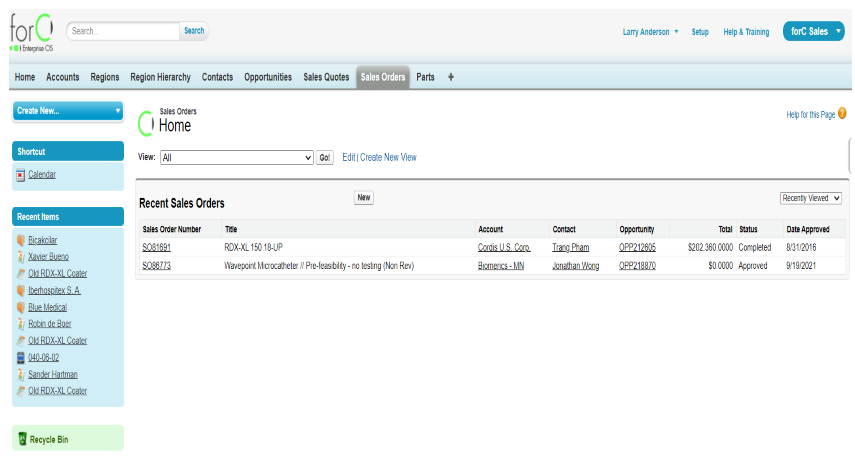Expand the Larry Anderson user menu
Image resolution: width=855 pixels, height=468 pixels.
coord(650,32)
